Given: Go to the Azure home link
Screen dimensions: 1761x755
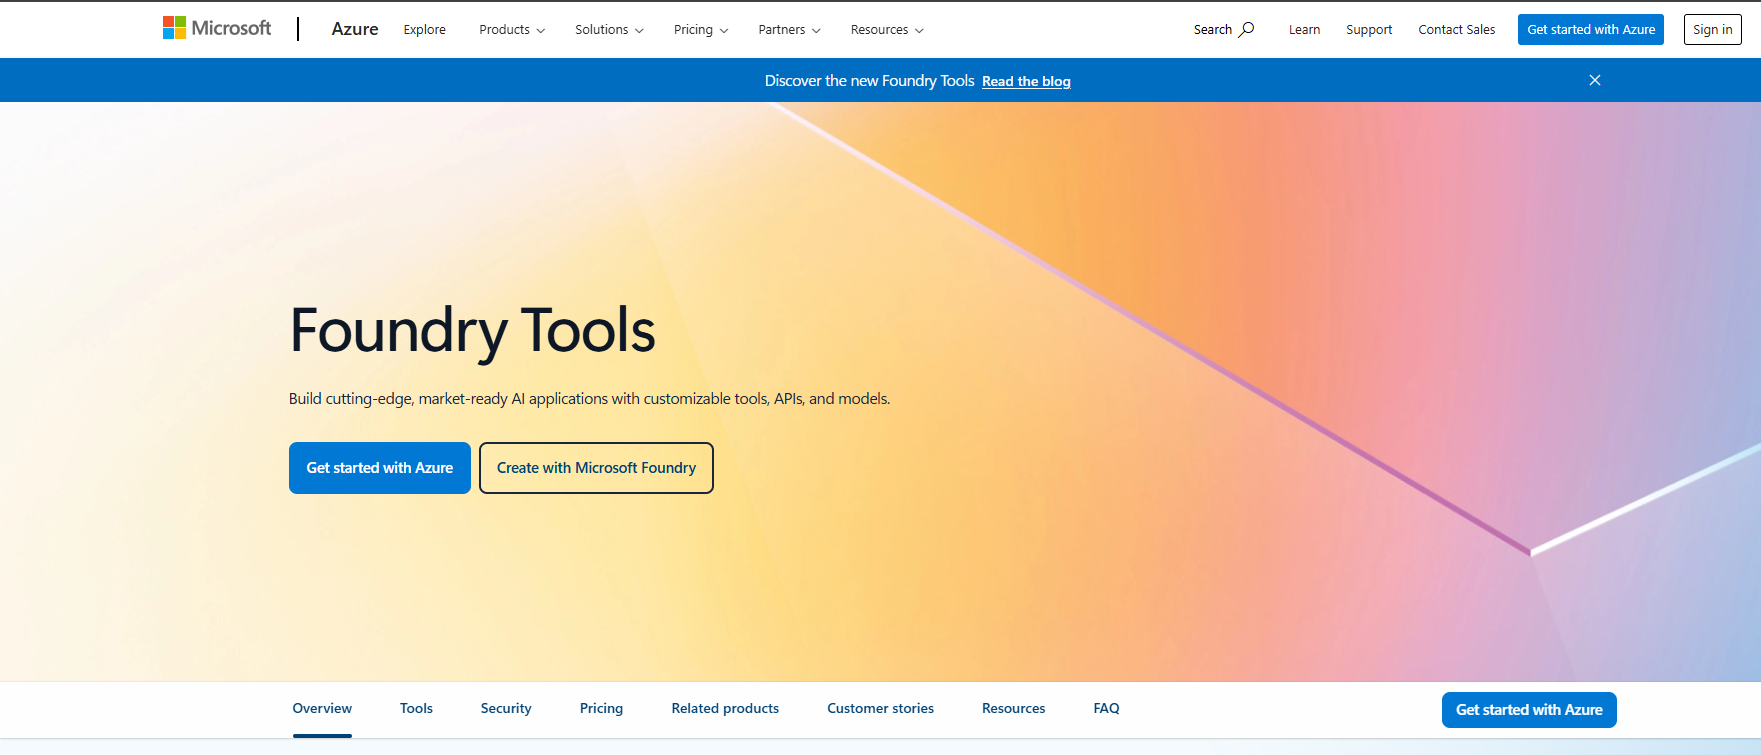Looking at the screenshot, I should coord(355,29).
